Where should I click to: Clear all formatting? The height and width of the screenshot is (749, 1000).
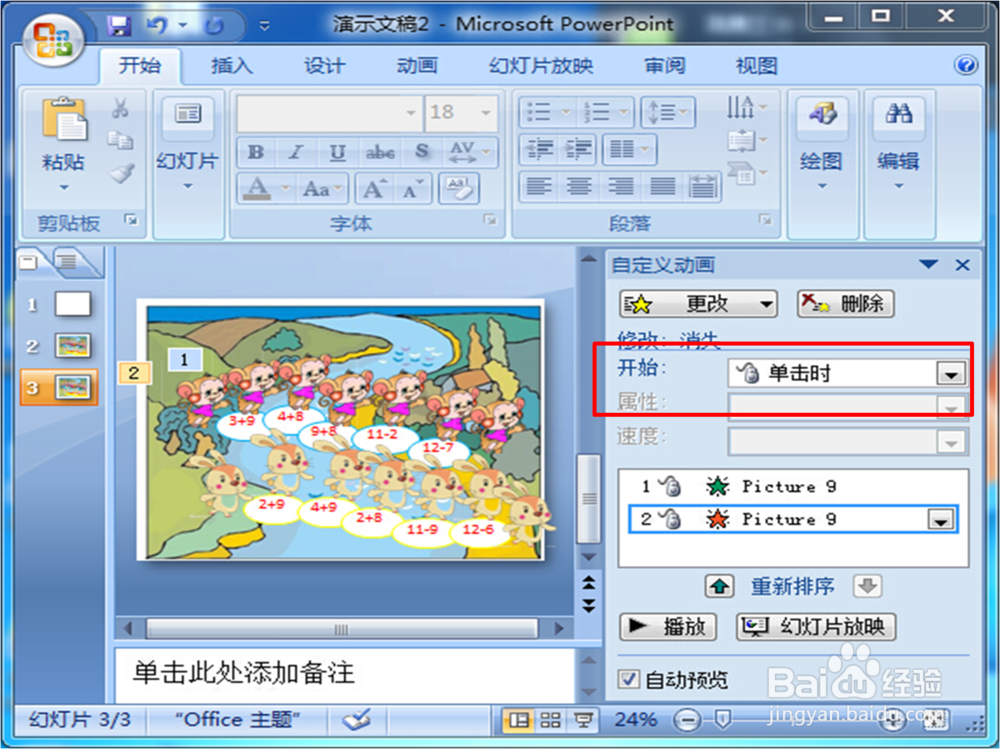point(459,189)
